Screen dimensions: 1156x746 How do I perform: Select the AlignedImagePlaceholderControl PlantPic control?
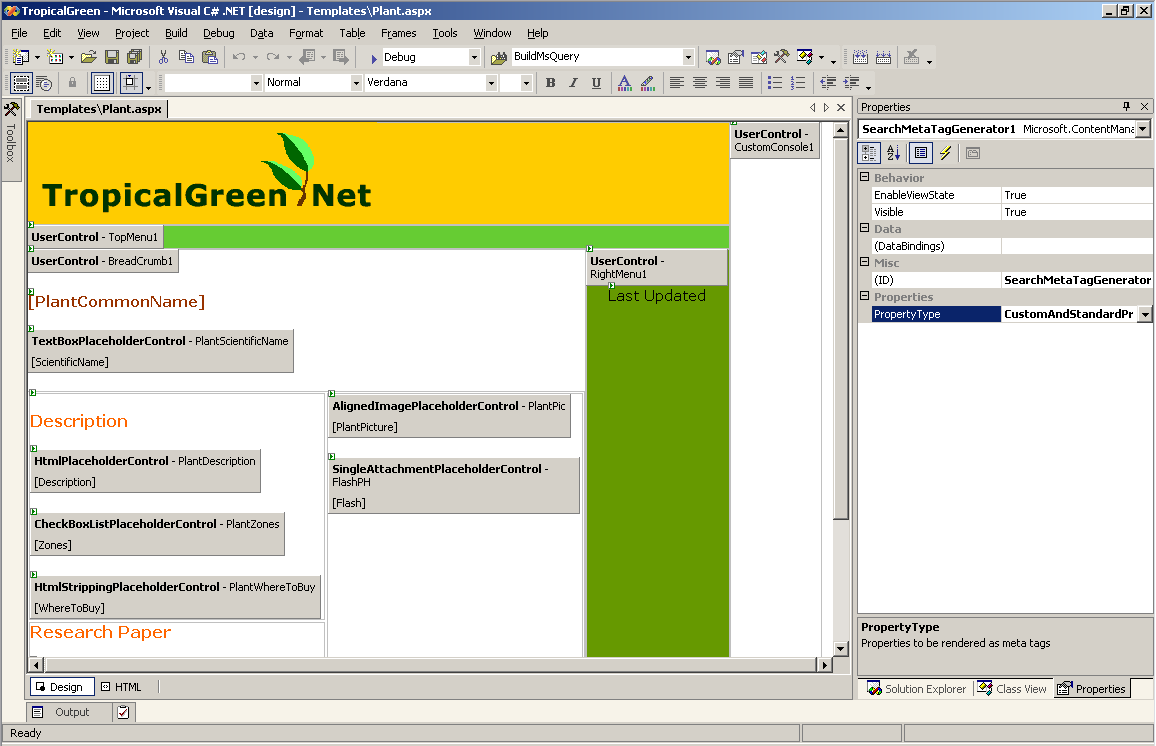(x=449, y=416)
